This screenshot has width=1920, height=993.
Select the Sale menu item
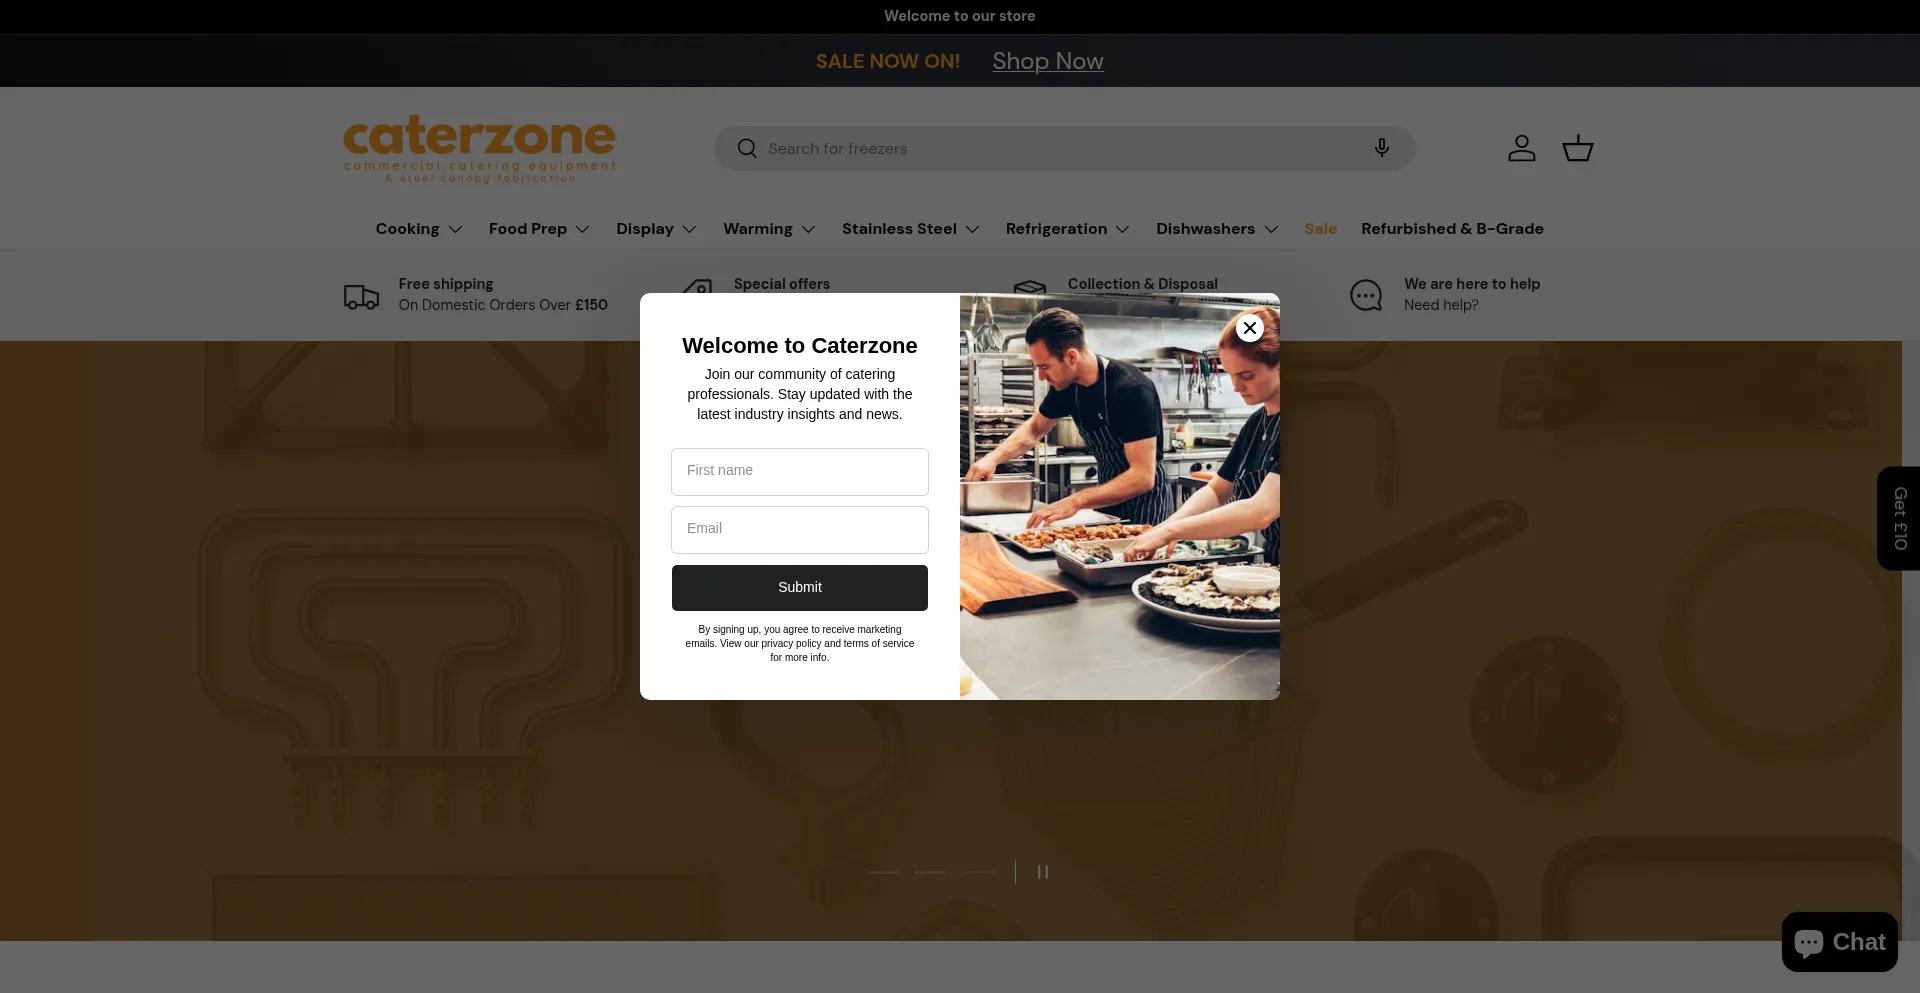pyautogui.click(x=1320, y=229)
